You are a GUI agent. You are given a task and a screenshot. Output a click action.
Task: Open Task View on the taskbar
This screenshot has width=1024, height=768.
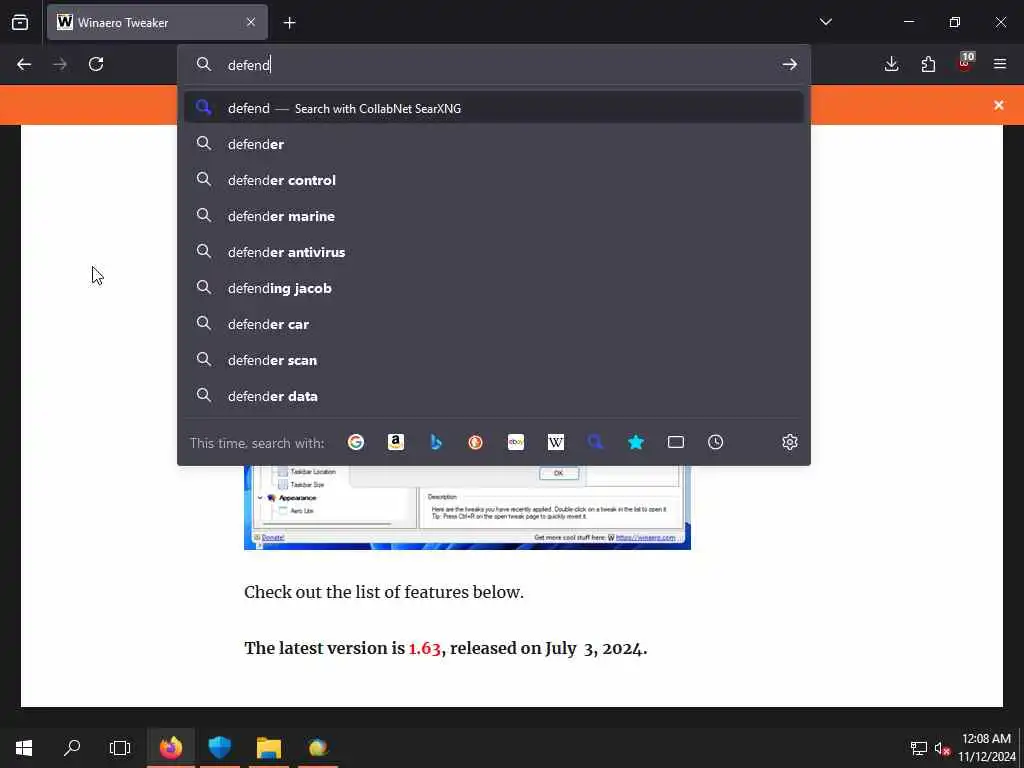(120, 748)
